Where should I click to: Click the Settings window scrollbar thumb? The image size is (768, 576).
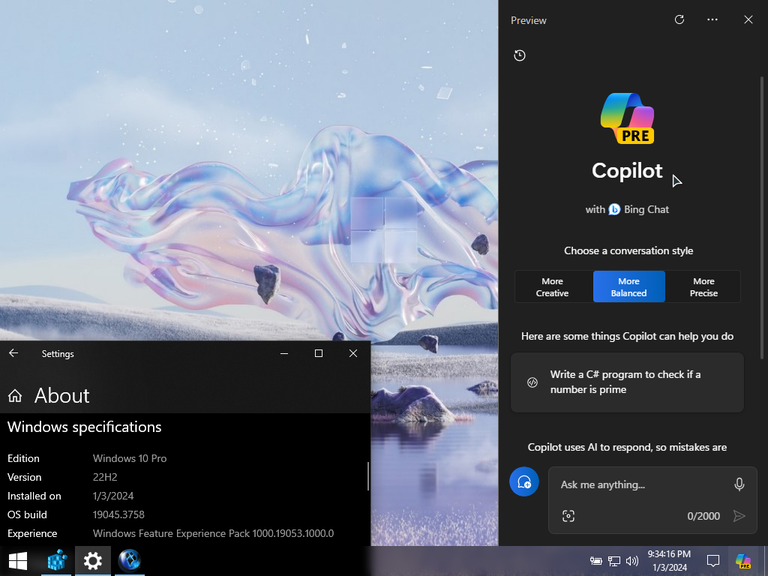pos(368,476)
